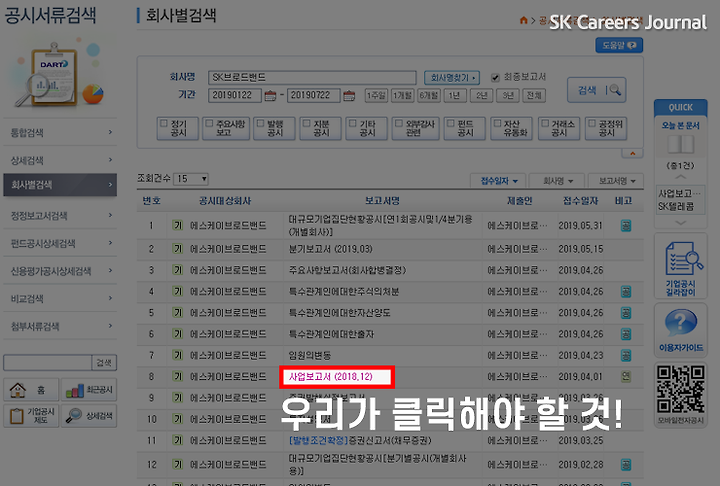720x486 pixels.
Task: Click sidebar 검색 button
Action: [104, 363]
